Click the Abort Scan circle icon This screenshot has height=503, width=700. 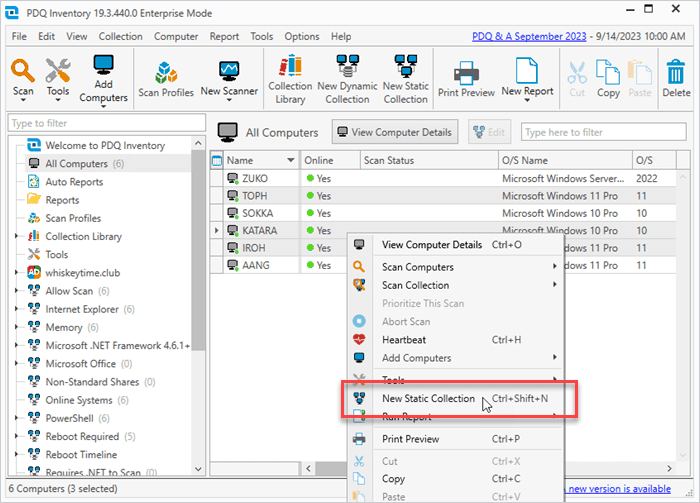pyautogui.click(x=359, y=321)
